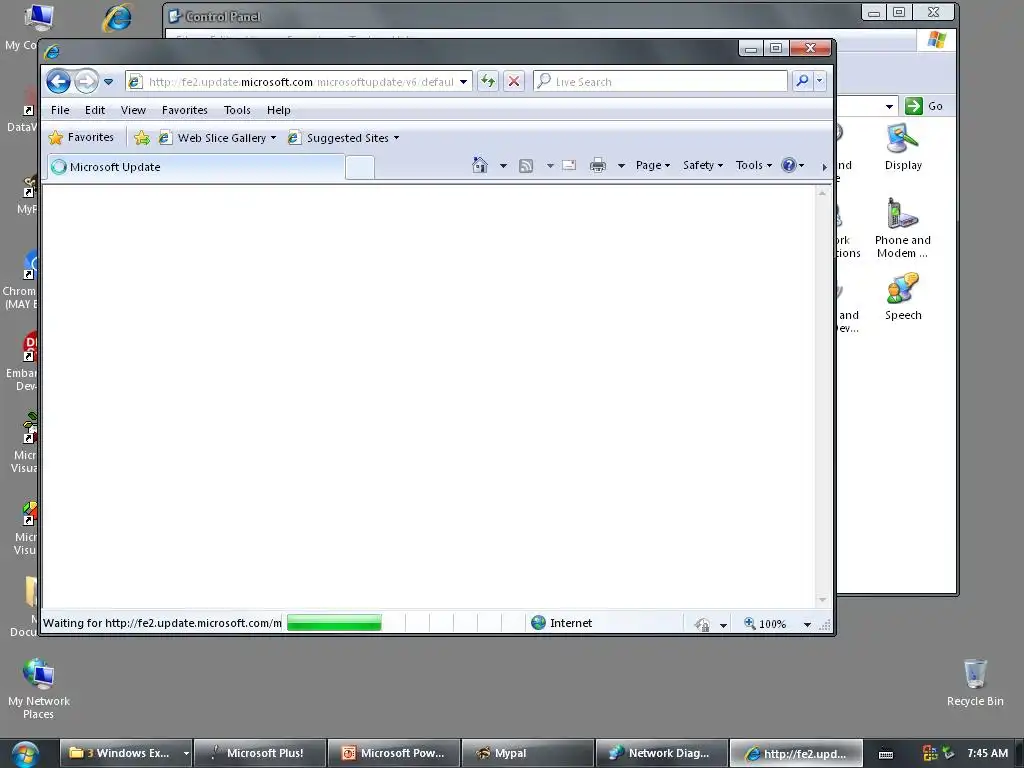This screenshot has height=768, width=1024.
Task: Click the Internet security zone indicator
Action: tap(561, 623)
